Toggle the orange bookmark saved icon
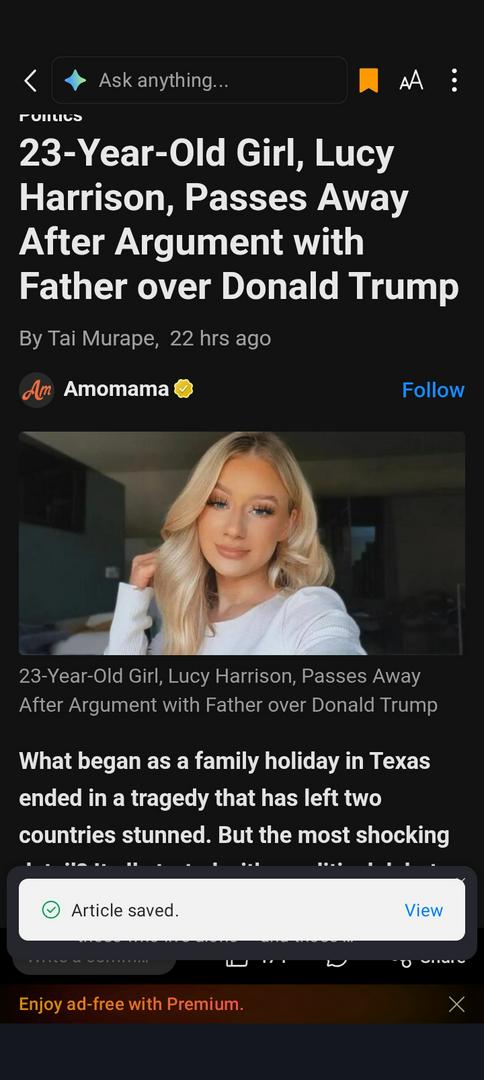 [x=368, y=81]
